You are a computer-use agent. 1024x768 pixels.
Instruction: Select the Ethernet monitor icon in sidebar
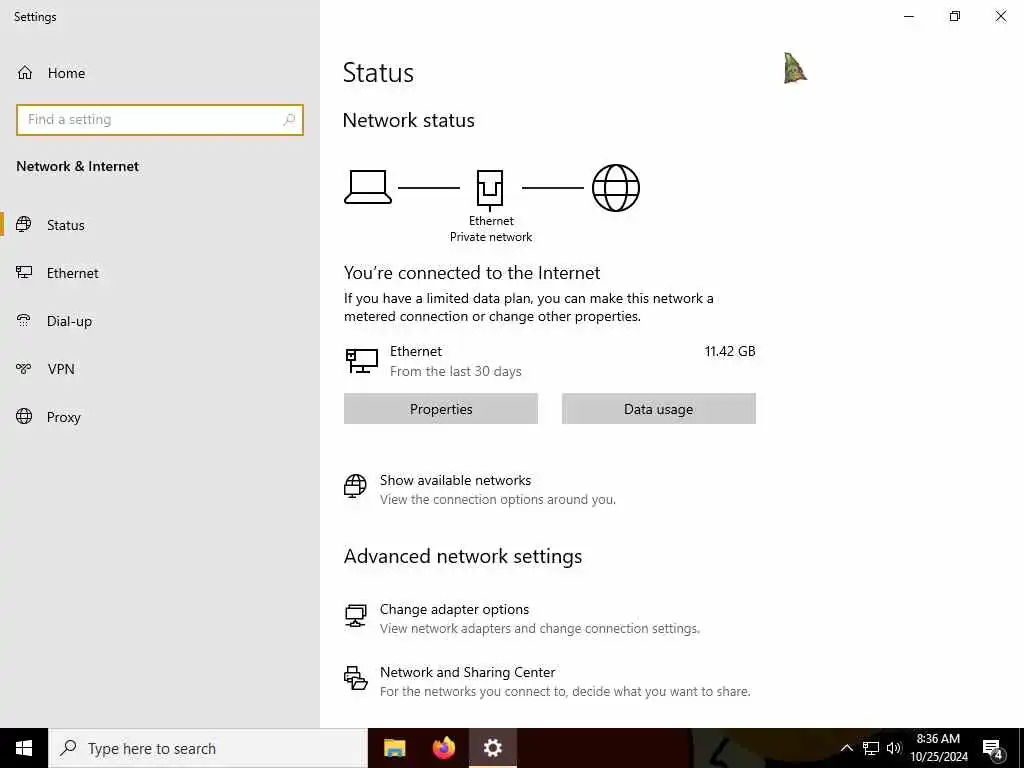pyautogui.click(x=24, y=272)
